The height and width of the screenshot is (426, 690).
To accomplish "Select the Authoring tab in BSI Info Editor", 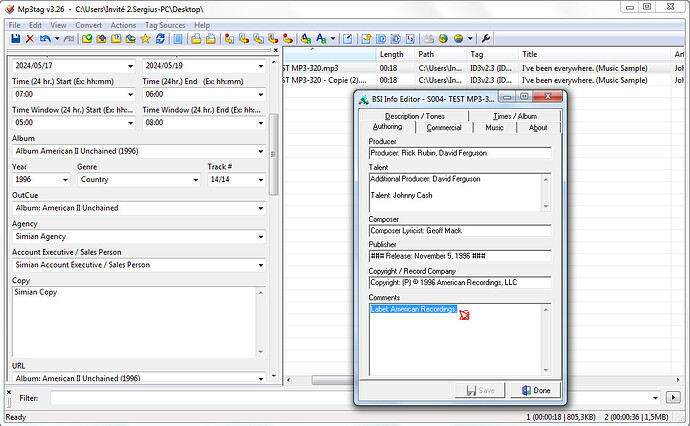I will [x=387, y=127].
